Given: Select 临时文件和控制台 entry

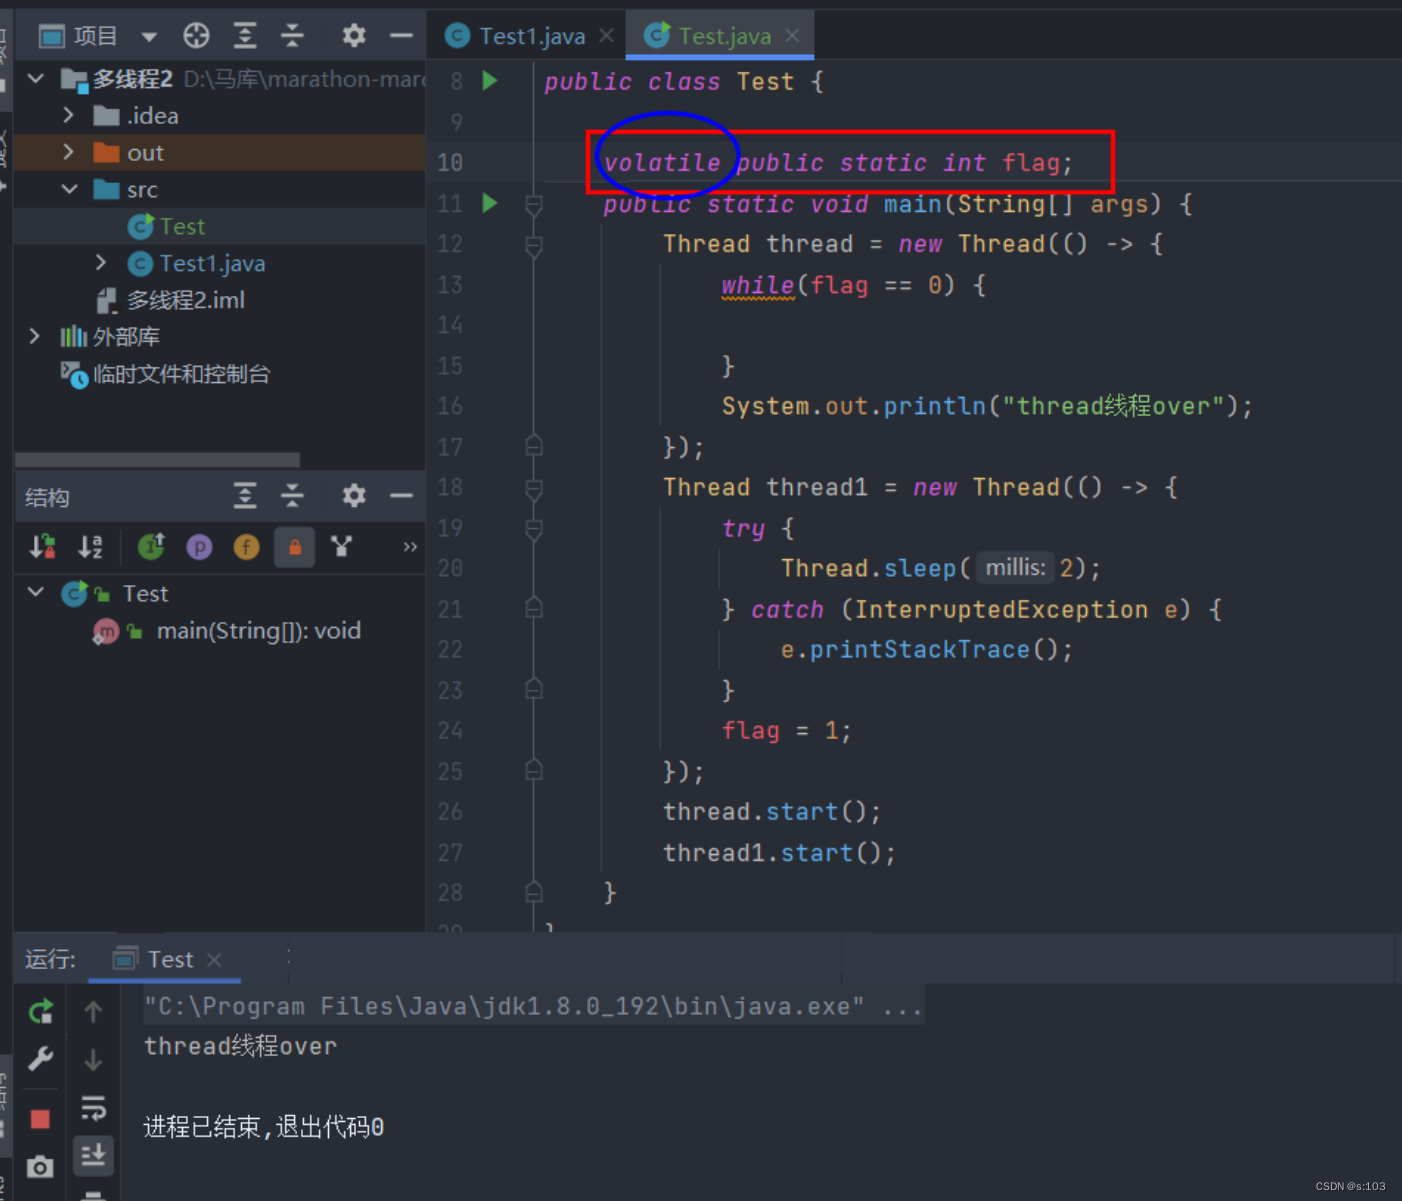Looking at the screenshot, I should click(x=165, y=374).
